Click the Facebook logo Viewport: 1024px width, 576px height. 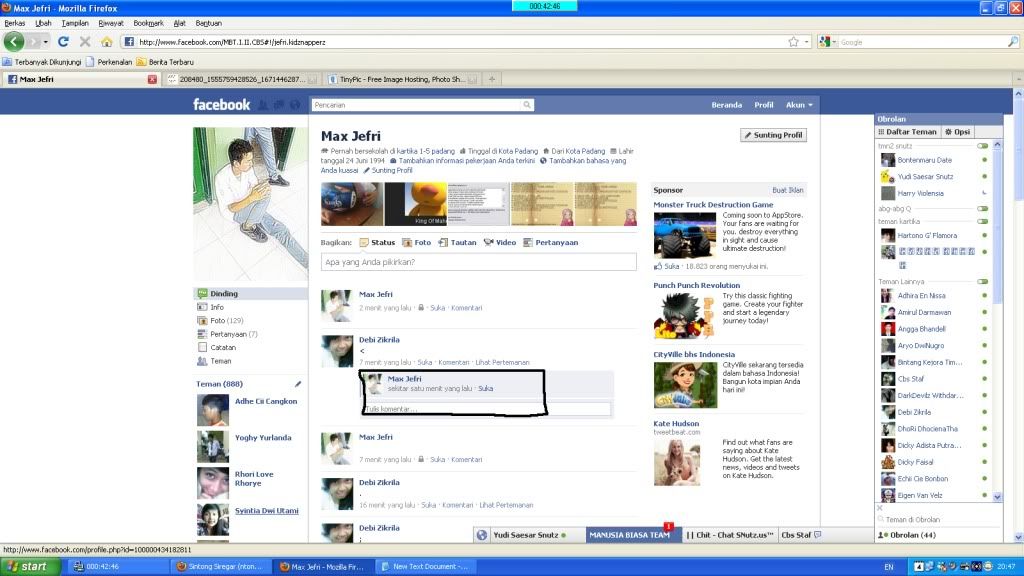click(221, 104)
